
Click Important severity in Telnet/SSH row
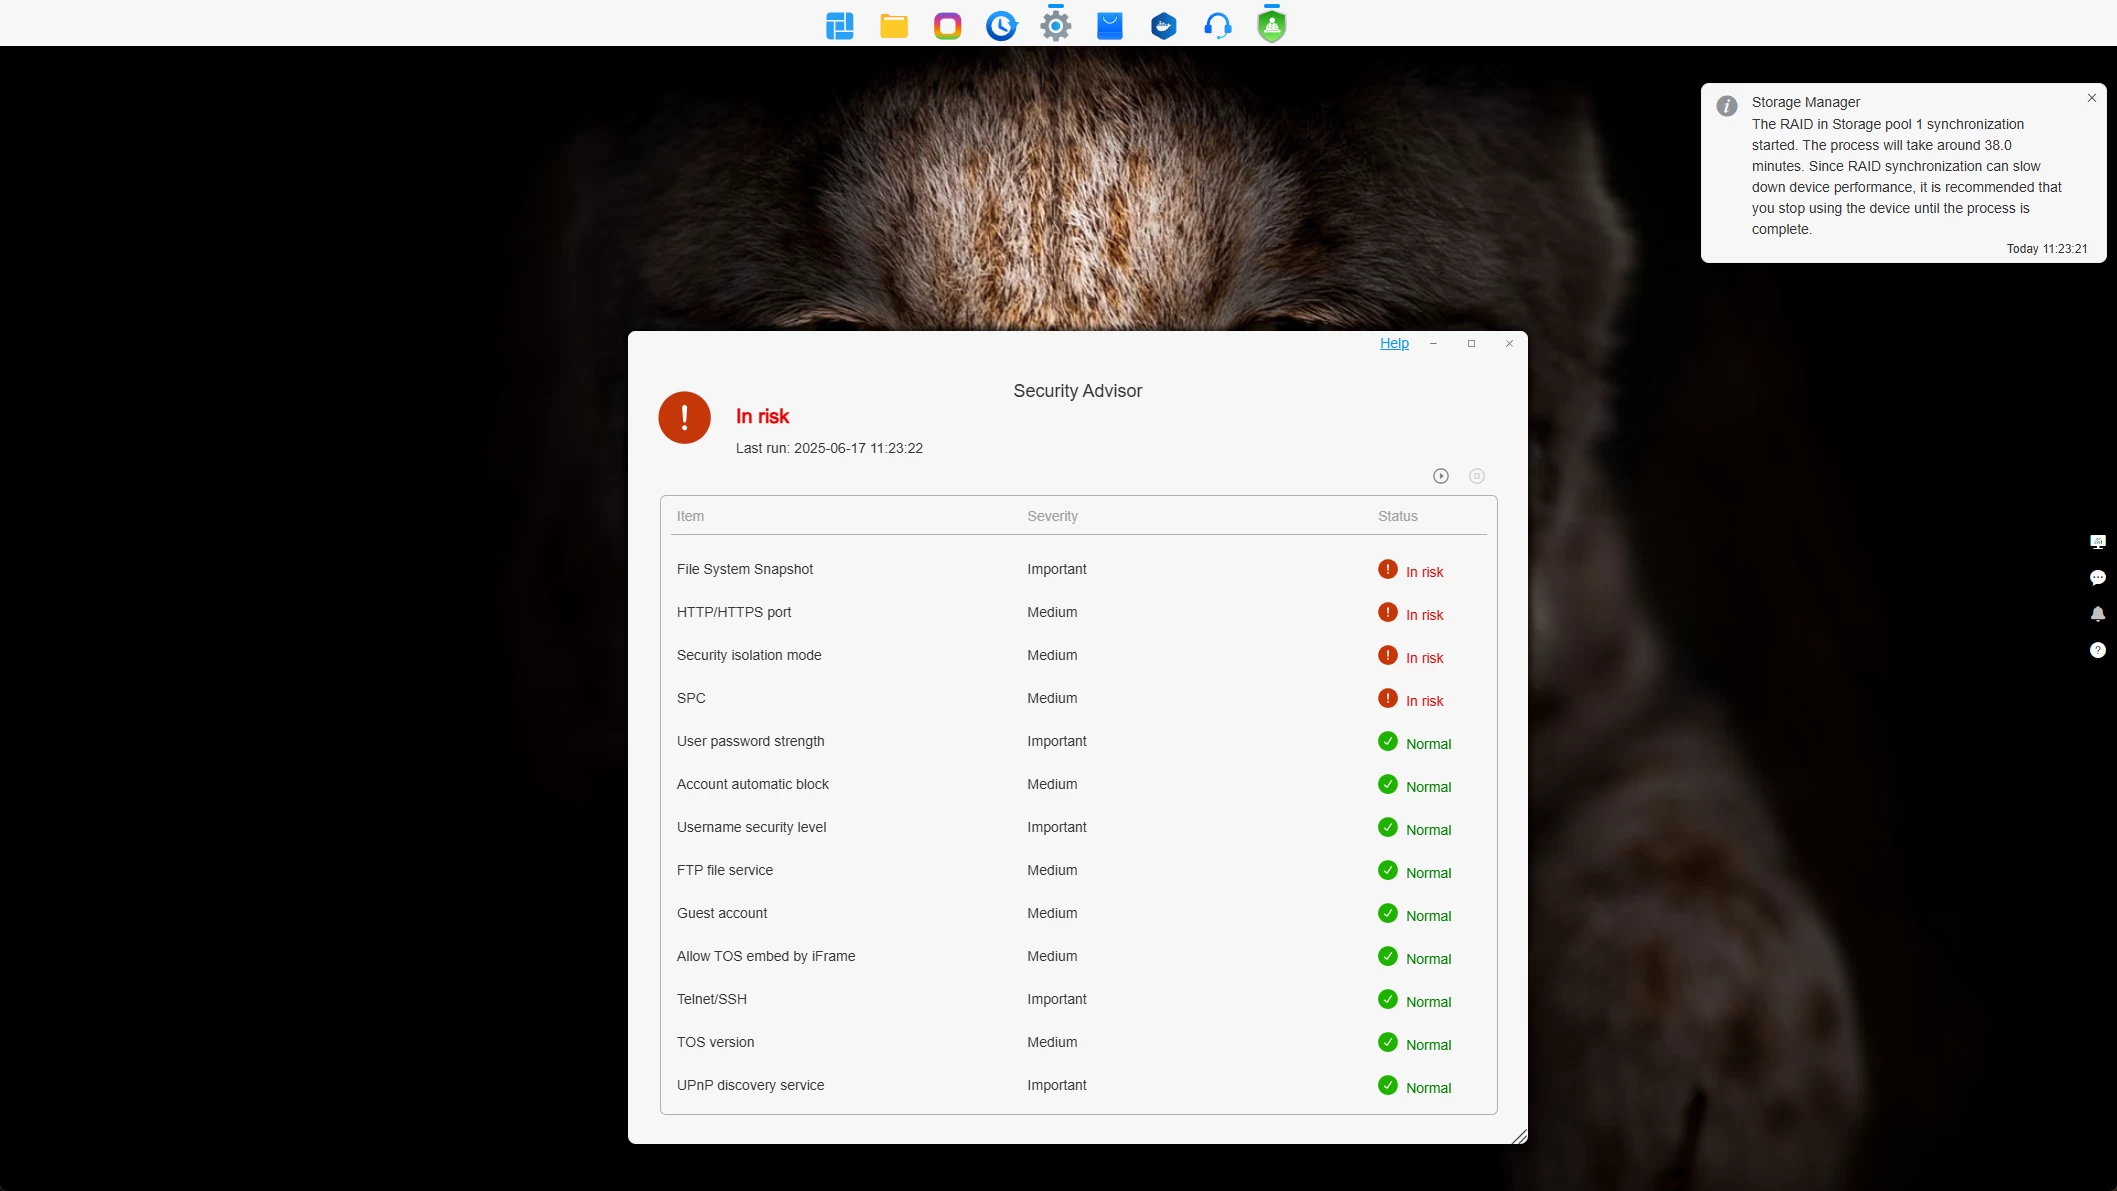coord(1056,999)
